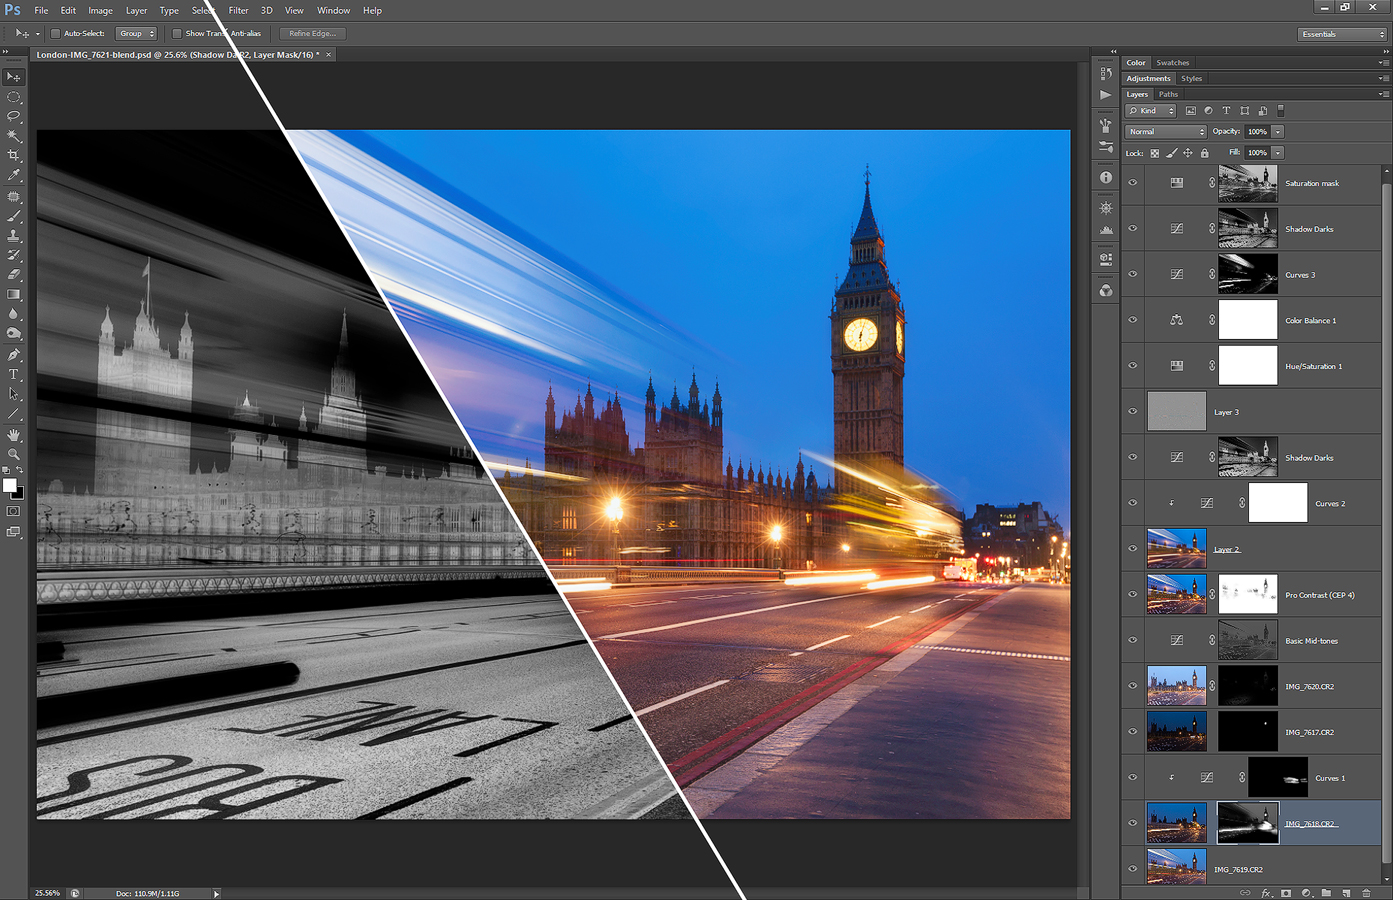Screen dimensions: 1393x900
Task: Select the Horizontal Type tool
Action: coord(14,375)
